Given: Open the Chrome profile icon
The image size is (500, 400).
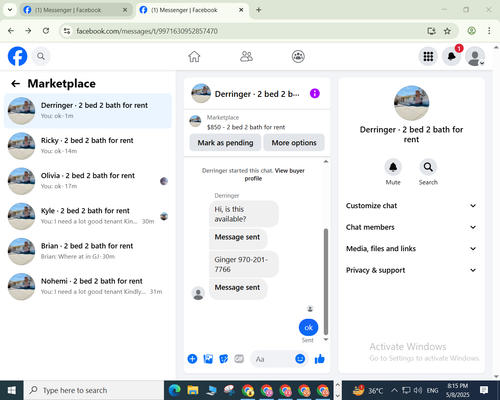Looking at the screenshot, I should click(x=471, y=31).
